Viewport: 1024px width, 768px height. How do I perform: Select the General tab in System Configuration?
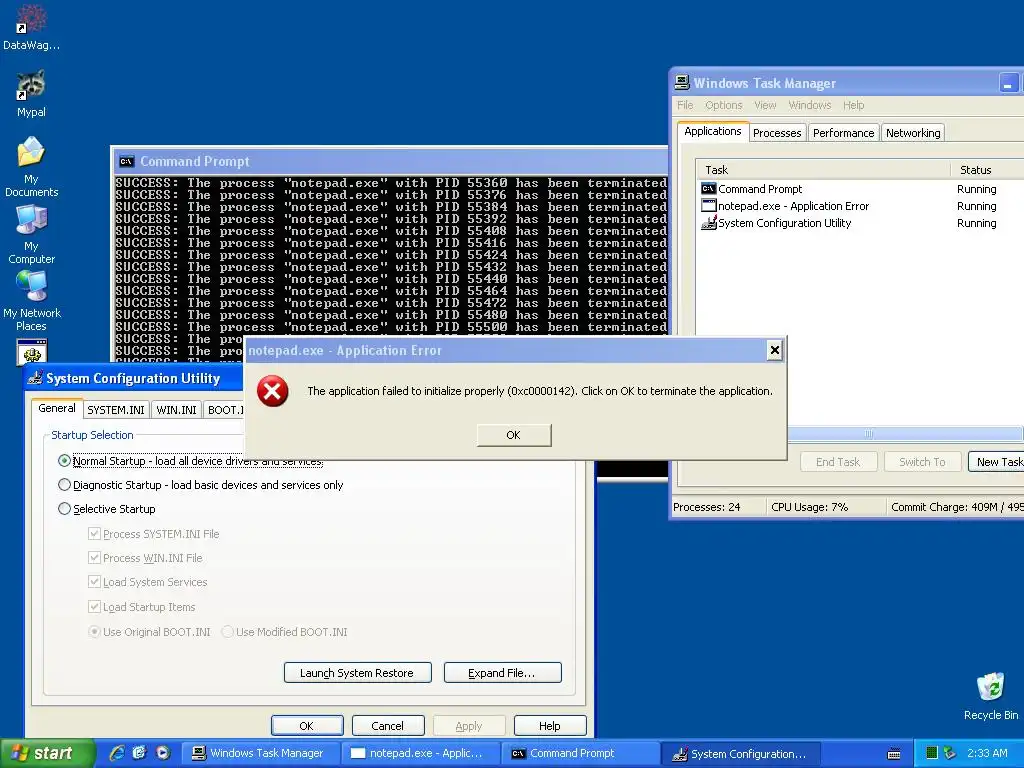tap(57, 408)
